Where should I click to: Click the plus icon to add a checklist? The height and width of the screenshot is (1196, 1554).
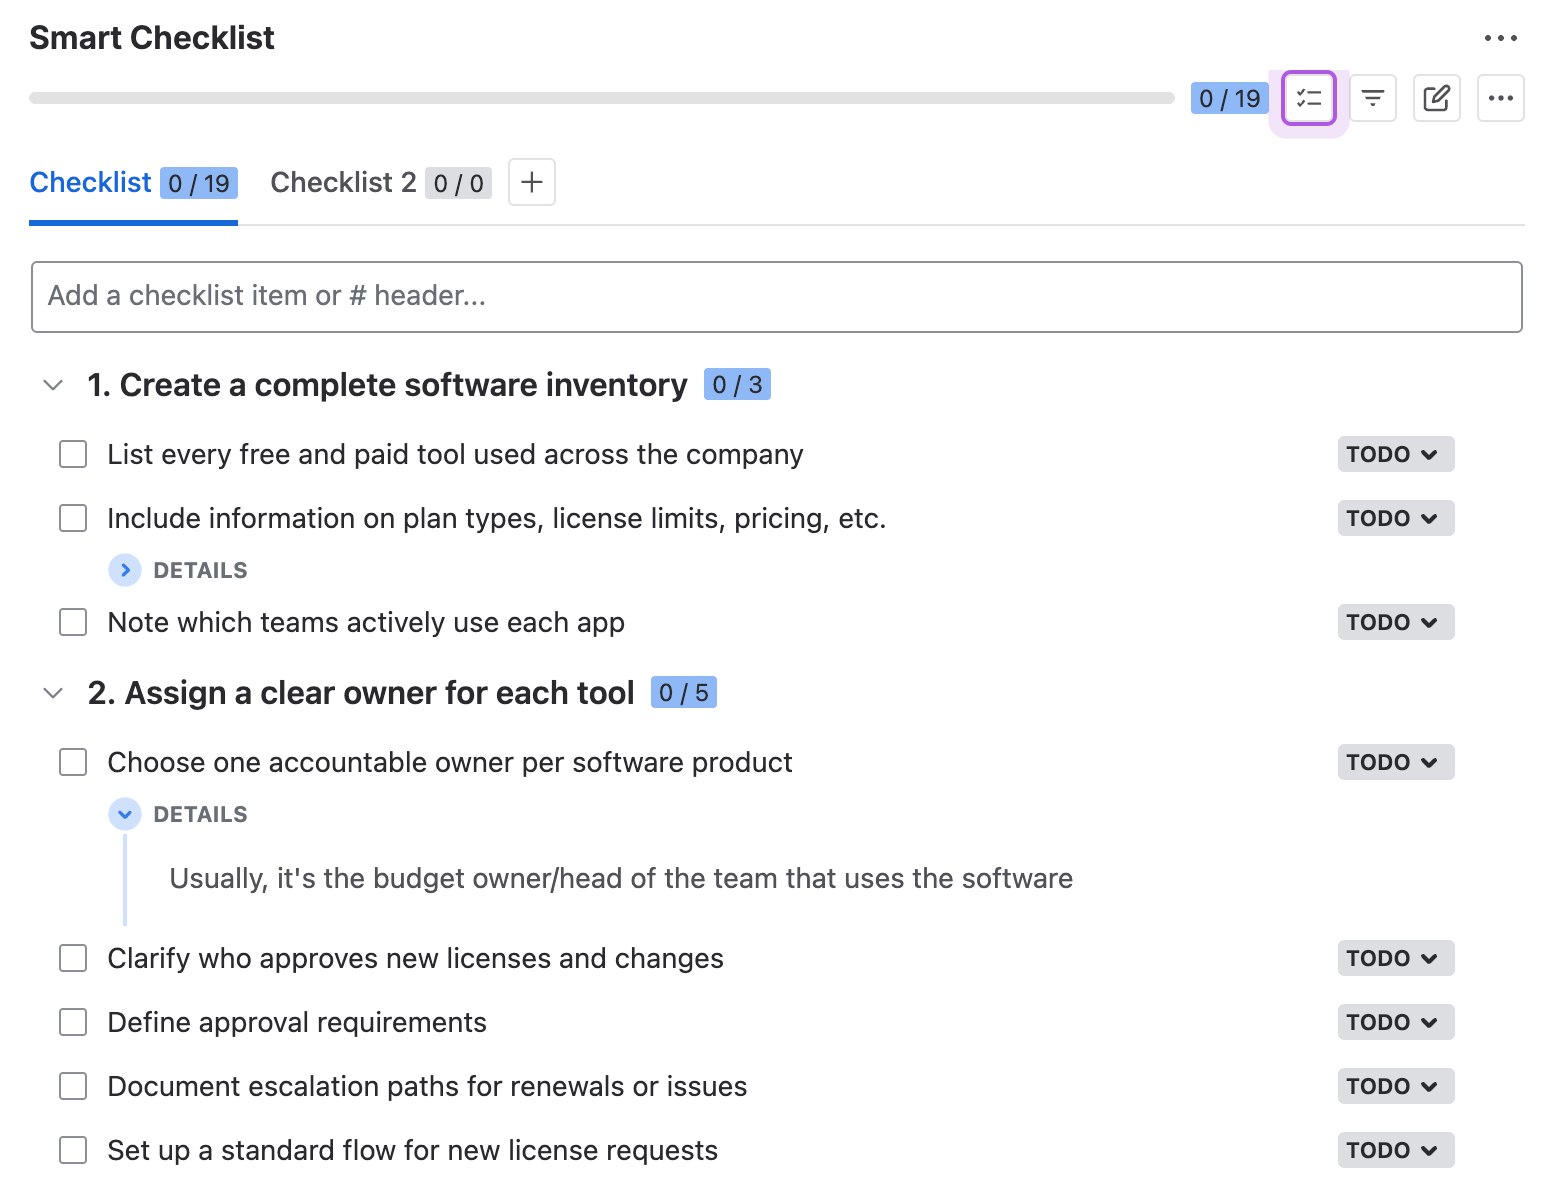coord(531,182)
